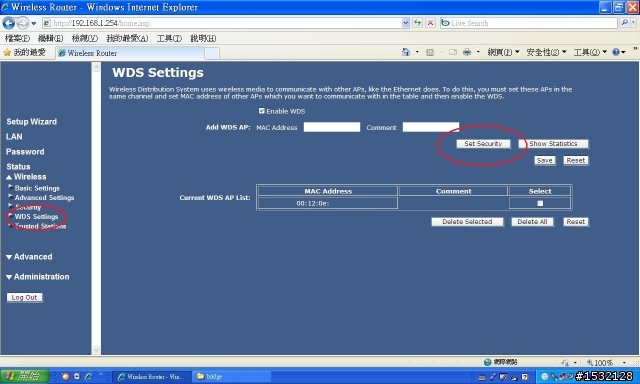Screen dimensions: 640x384
Task: Click Reset button beside Delete All
Action: [576, 222]
